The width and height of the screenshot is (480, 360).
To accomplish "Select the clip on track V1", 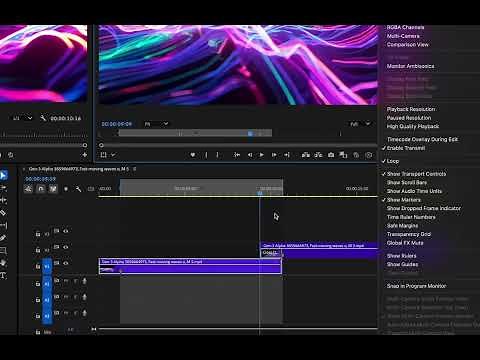I will pos(190,266).
